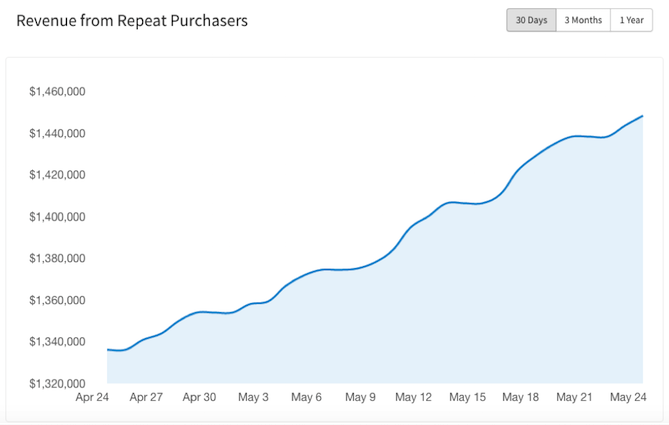
Task: Click the $1,420,000 y-axis label
Action: click(x=57, y=175)
